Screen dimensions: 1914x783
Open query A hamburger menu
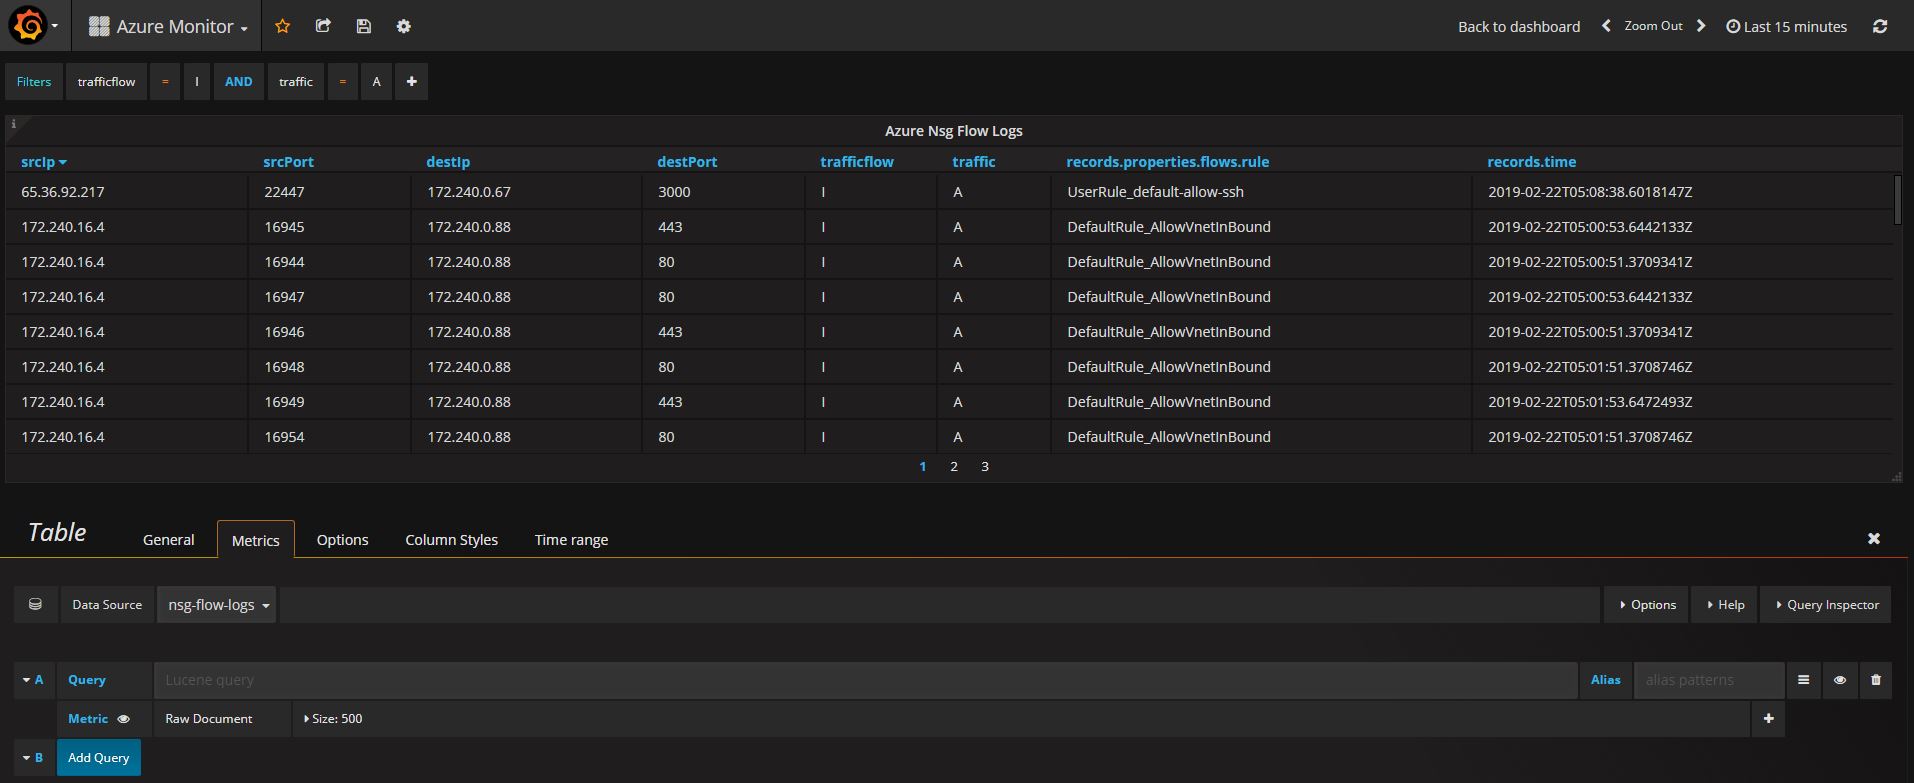[1803, 680]
